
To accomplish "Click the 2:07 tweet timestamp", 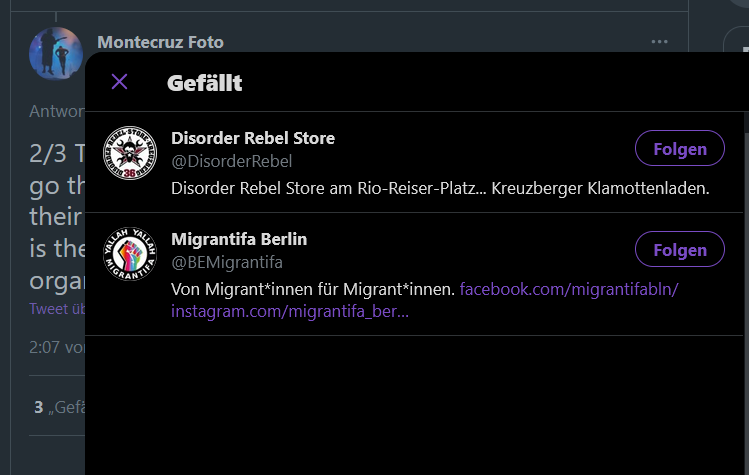I will (x=57, y=347).
